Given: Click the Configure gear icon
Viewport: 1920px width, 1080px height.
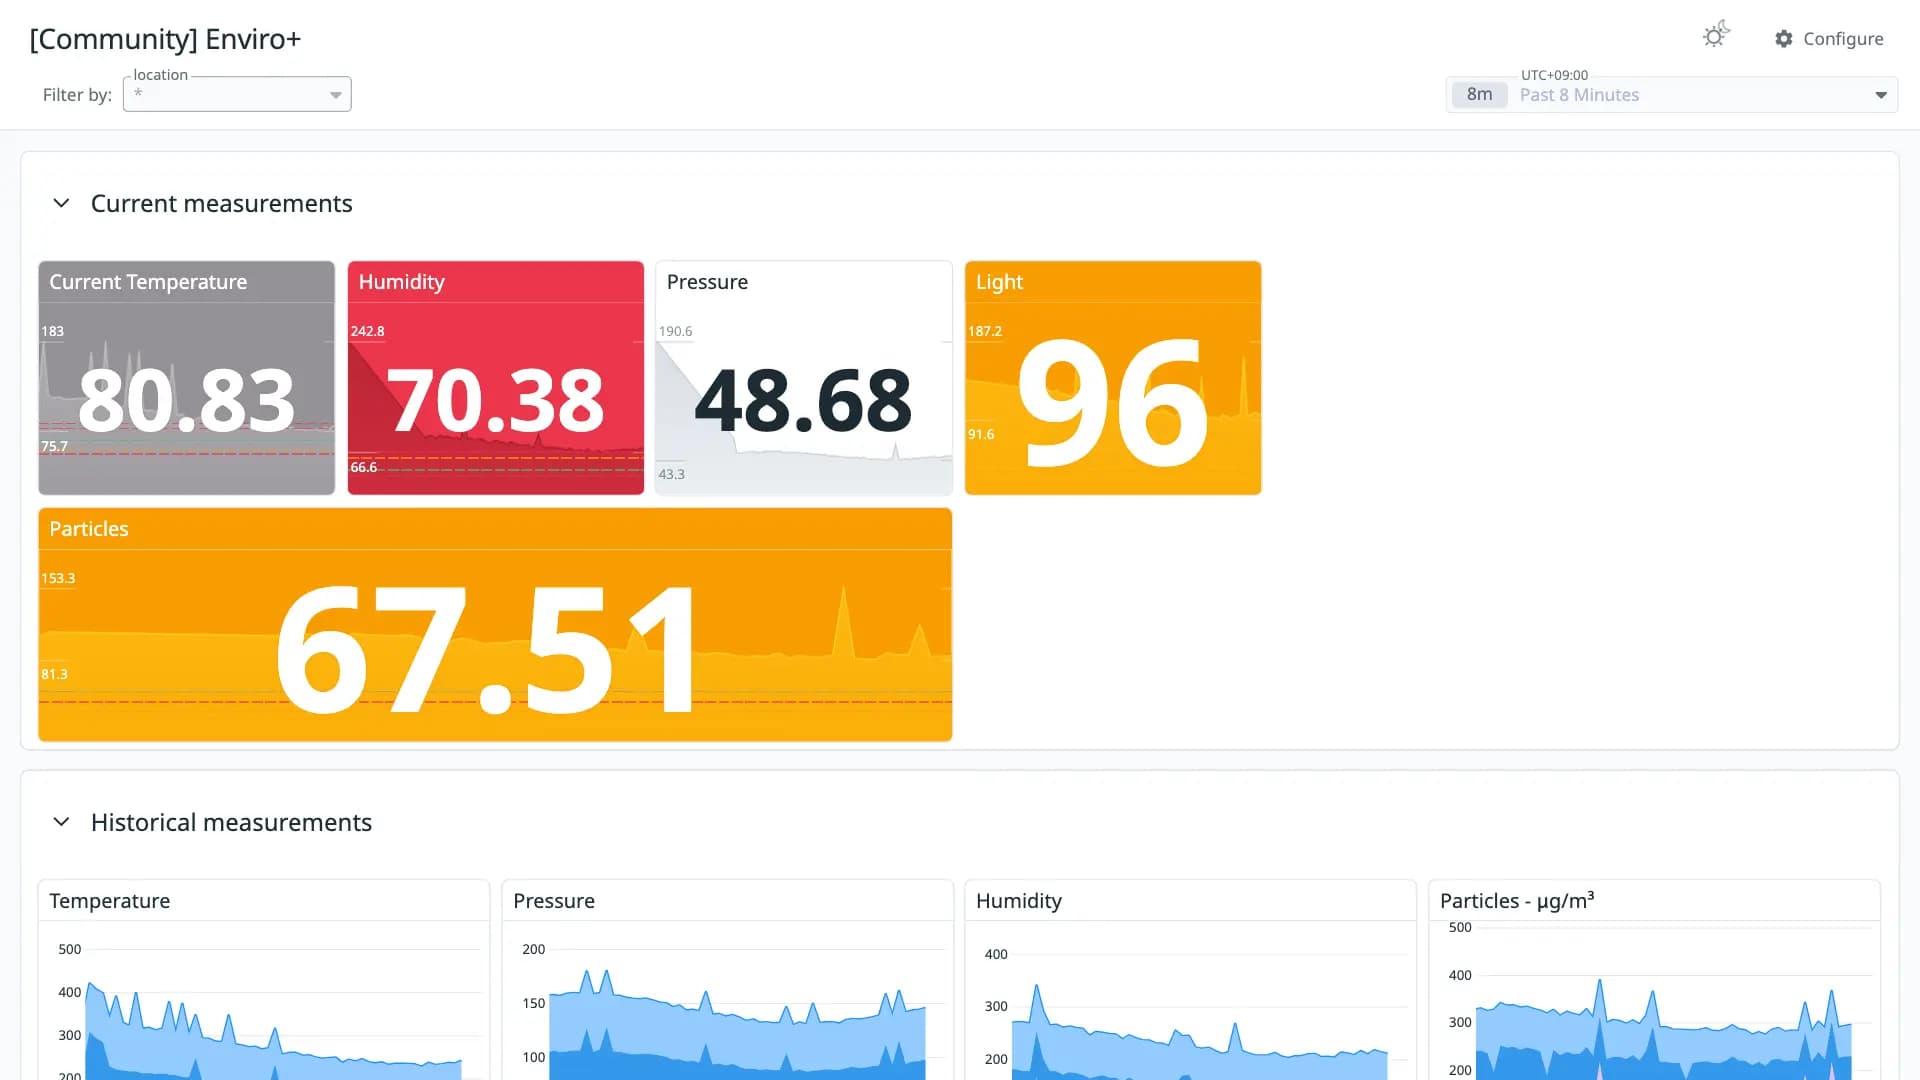Looking at the screenshot, I should click(1784, 38).
